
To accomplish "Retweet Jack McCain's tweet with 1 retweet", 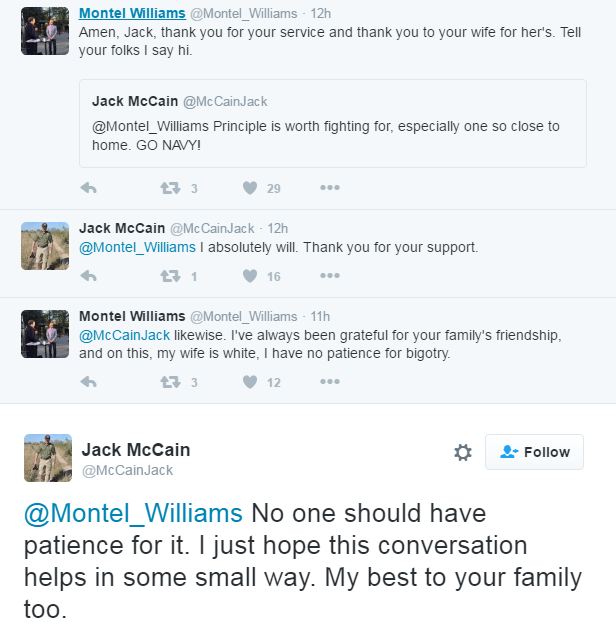I will [x=169, y=276].
